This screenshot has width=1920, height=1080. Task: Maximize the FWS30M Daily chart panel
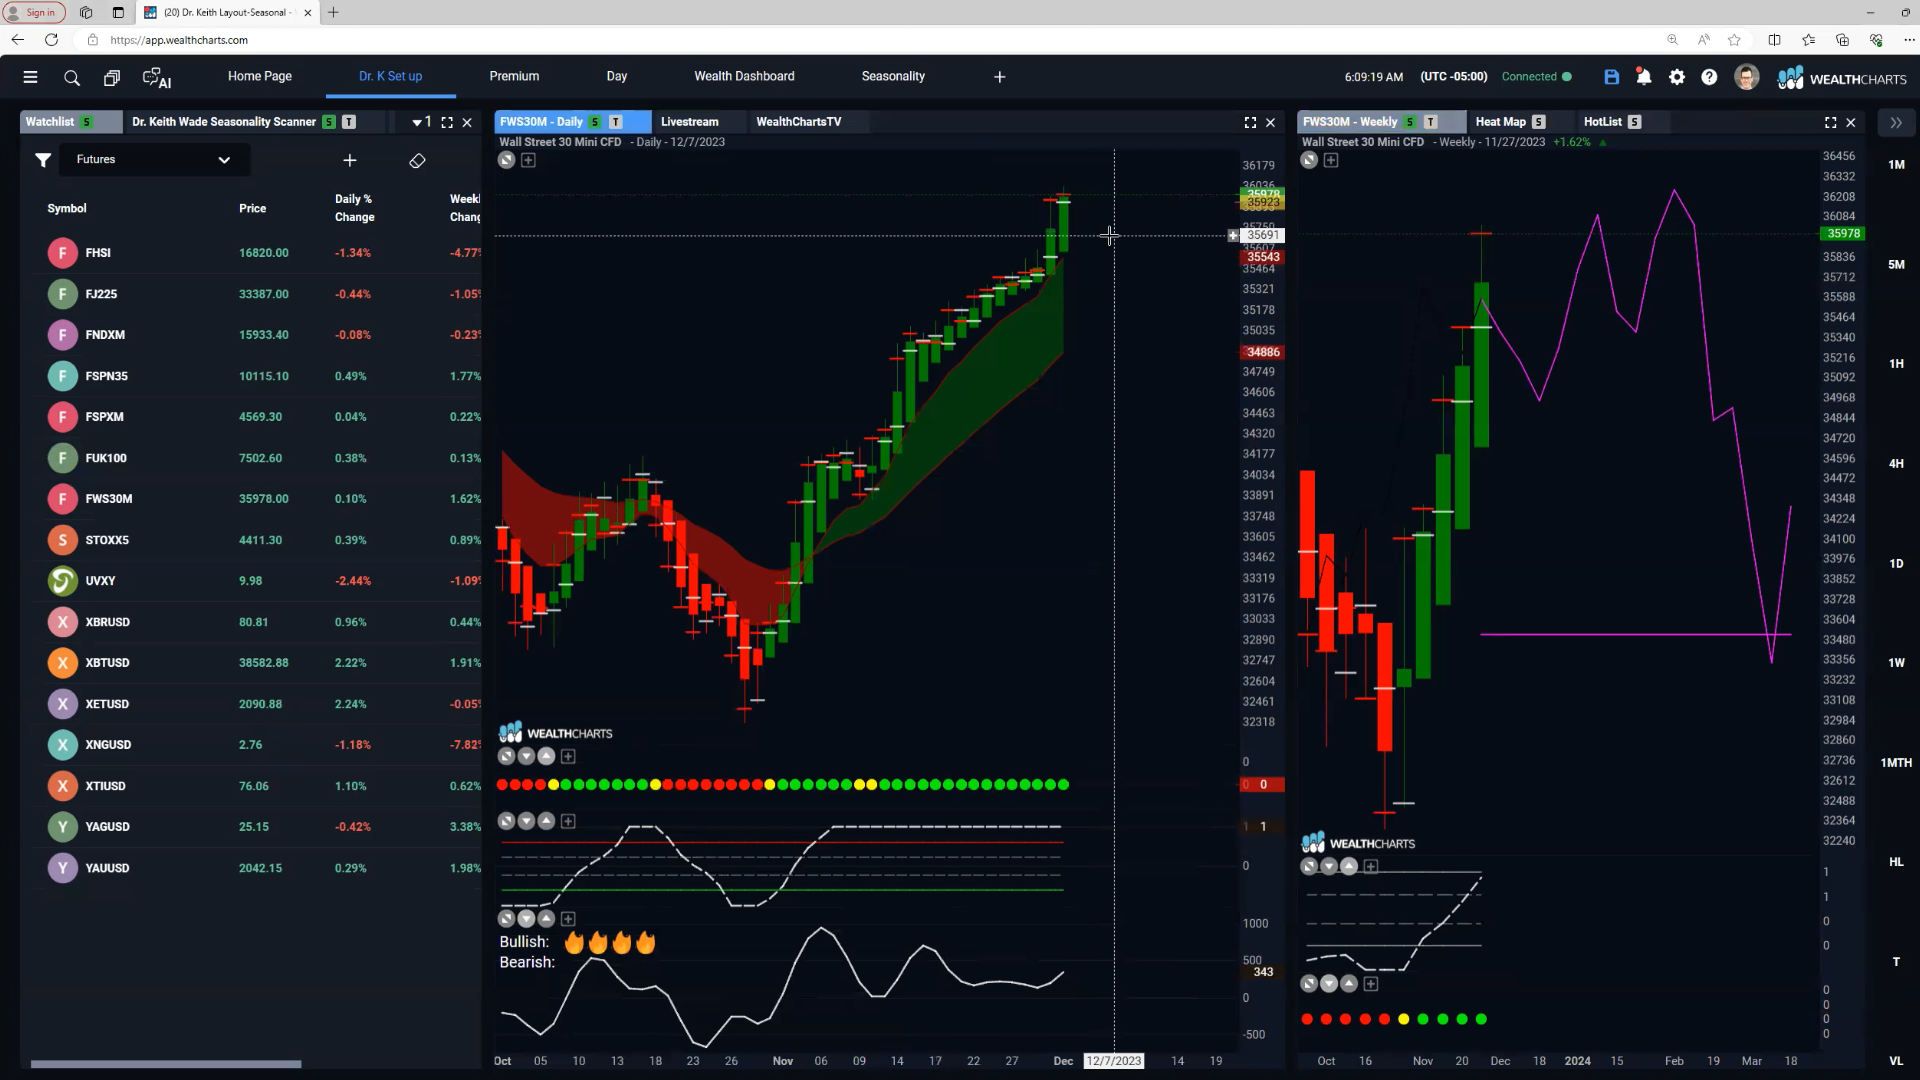(x=1250, y=122)
